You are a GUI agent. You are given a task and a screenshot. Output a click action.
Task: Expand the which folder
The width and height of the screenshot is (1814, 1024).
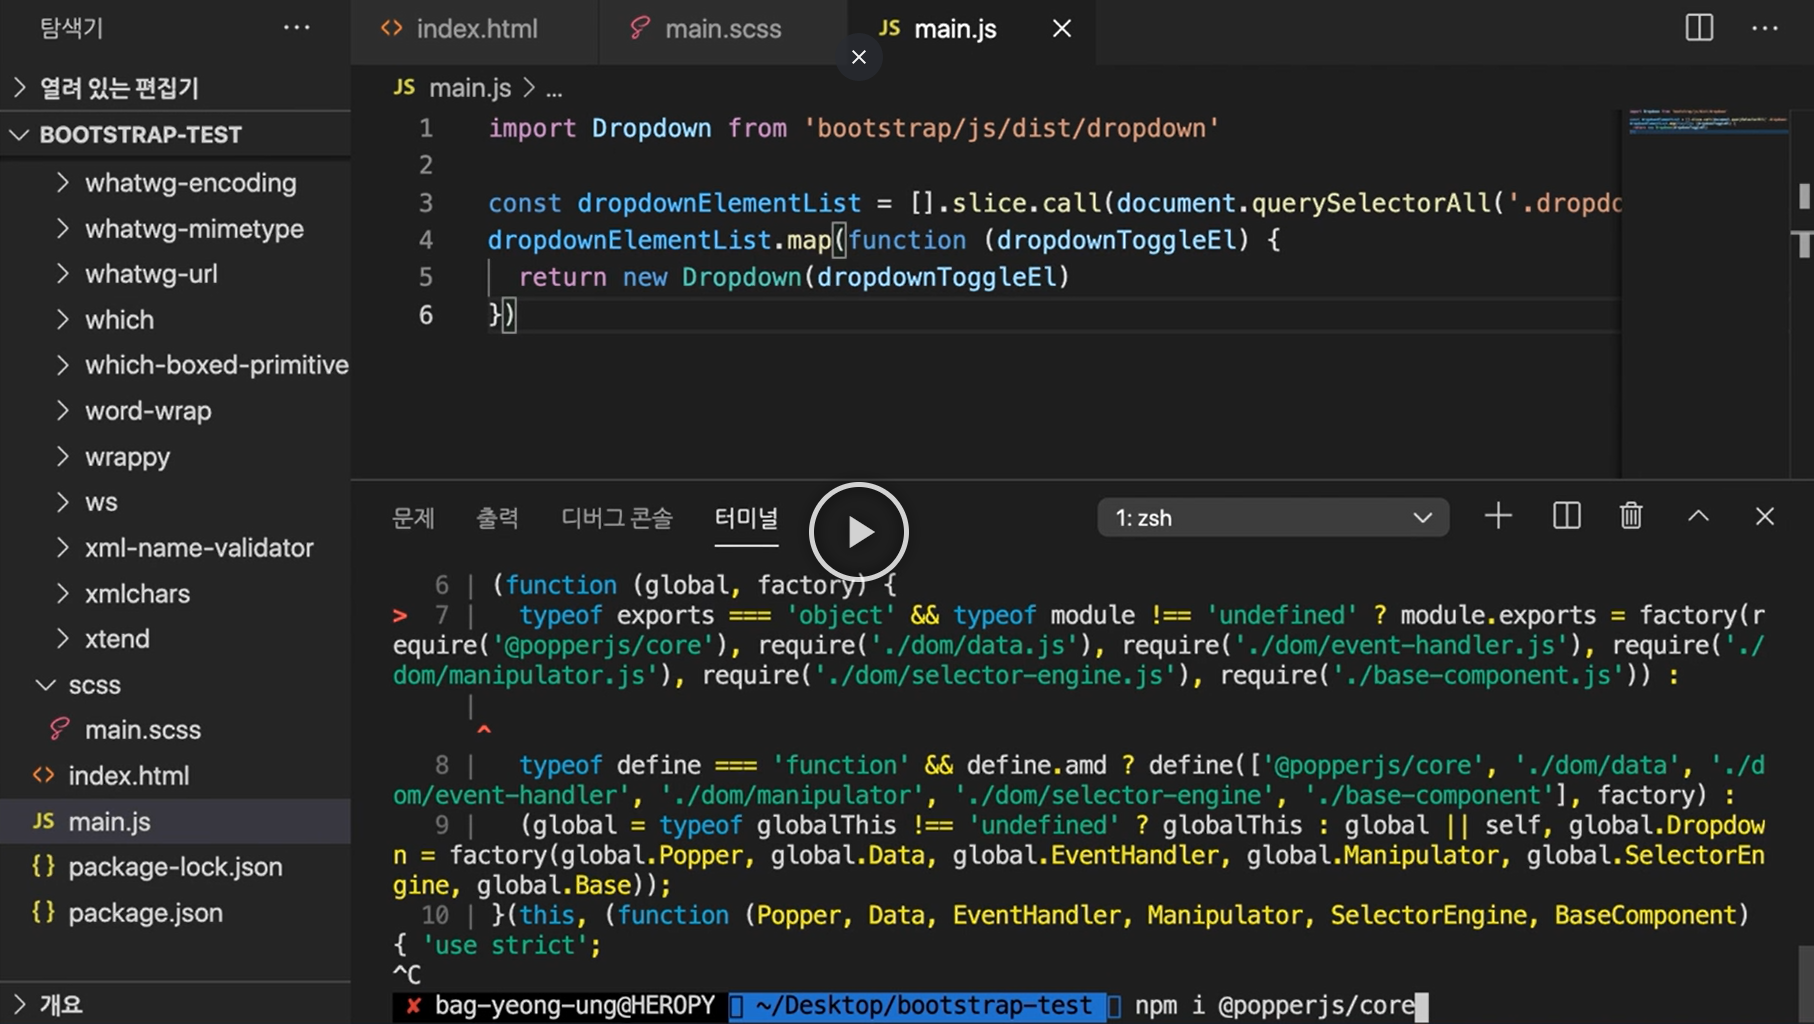pyautogui.click(x=175, y=320)
